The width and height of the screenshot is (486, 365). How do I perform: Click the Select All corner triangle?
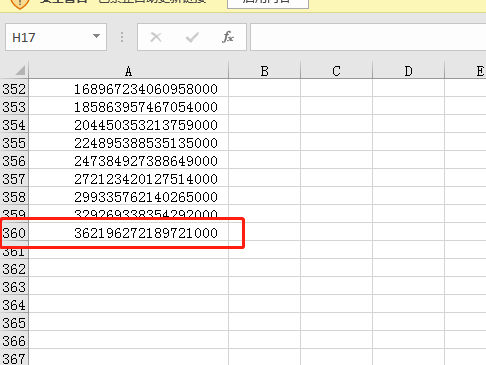click(20, 70)
